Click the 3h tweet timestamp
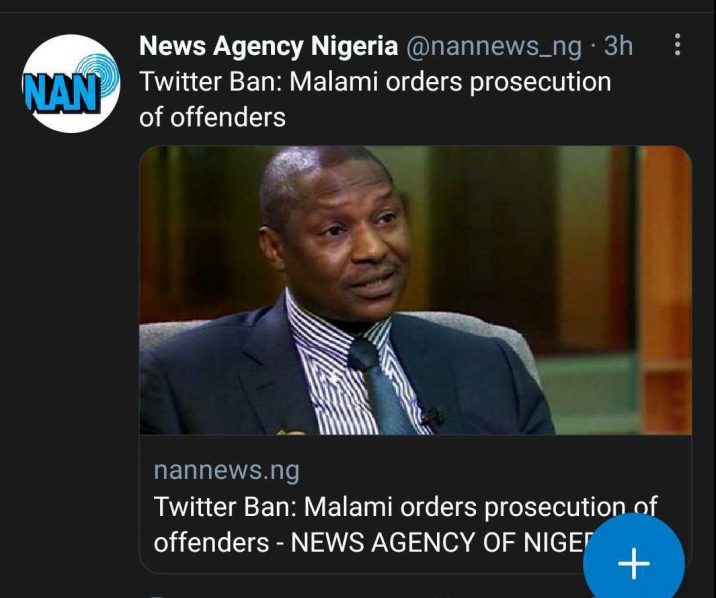716x598 pixels. tap(619, 46)
